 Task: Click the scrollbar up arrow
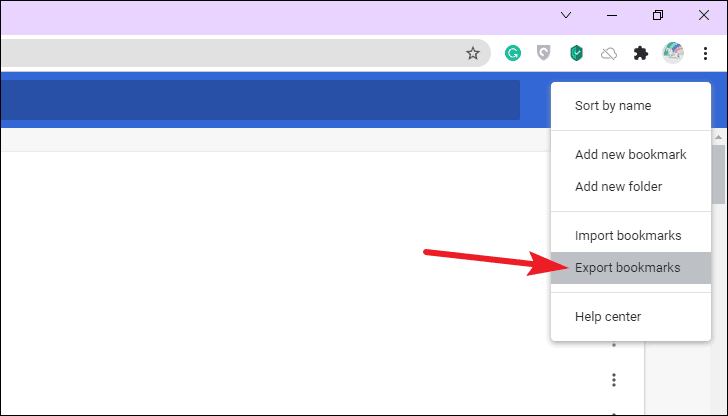pyautogui.click(x=719, y=137)
